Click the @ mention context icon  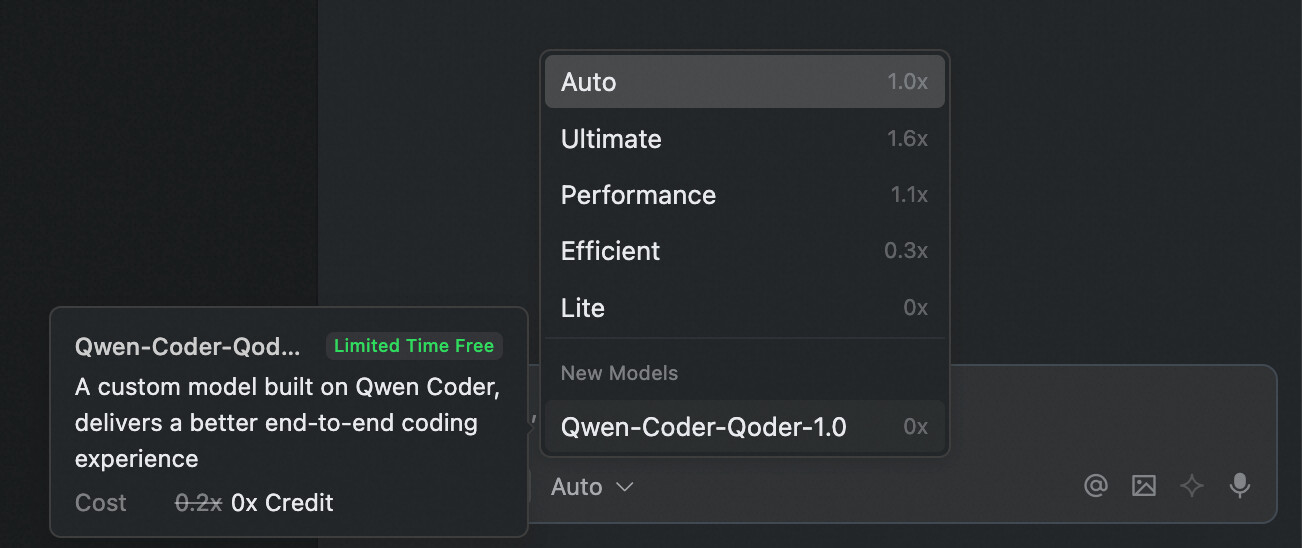(x=1096, y=486)
